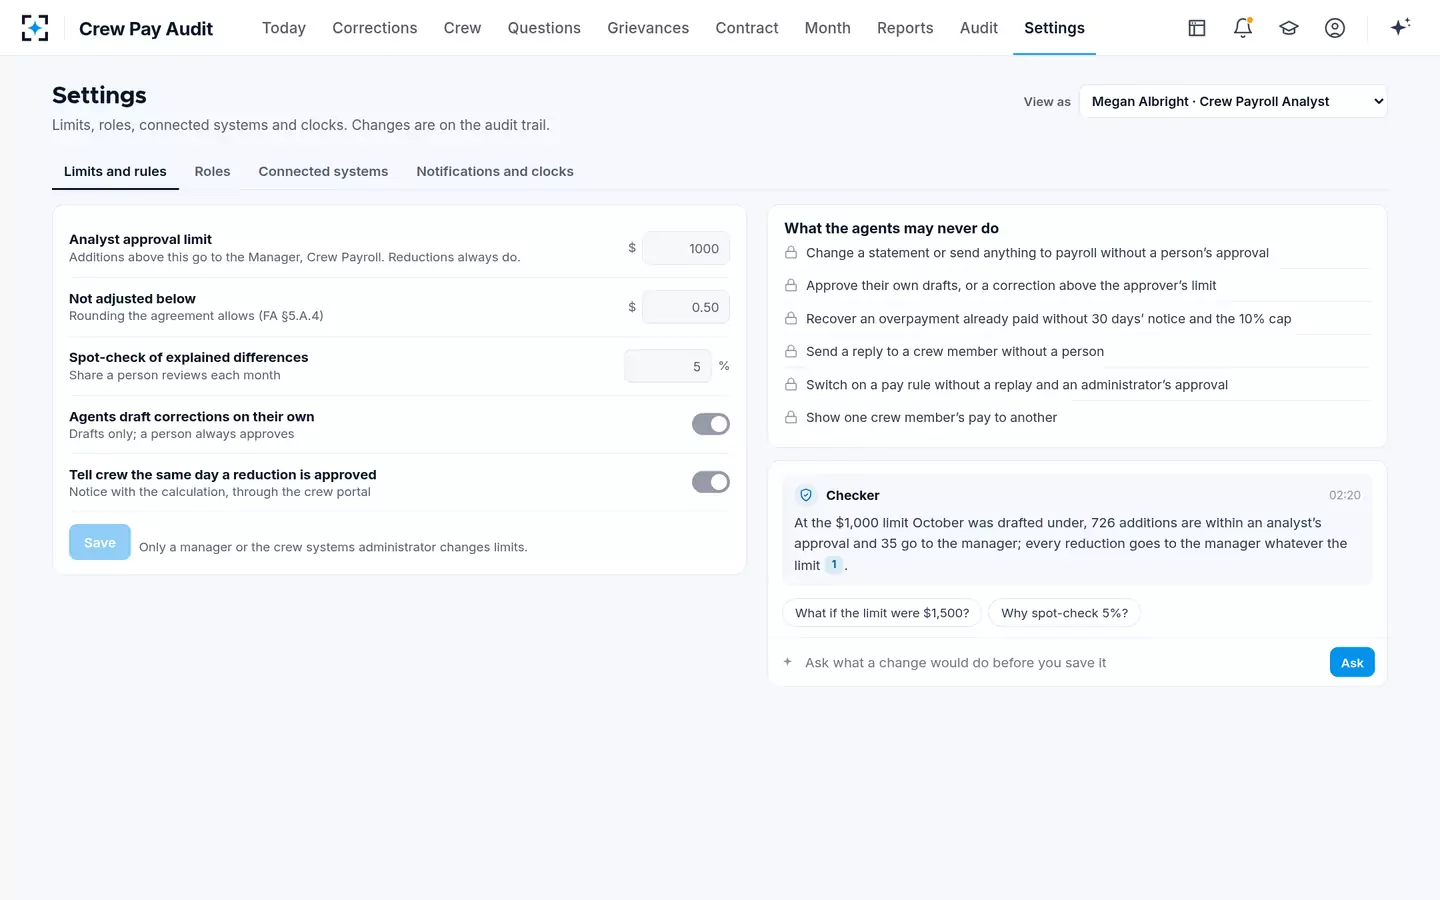Switch to Notifications and clocks tab
Image resolution: width=1440 pixels, height=900 pixels.
[495, 172]
